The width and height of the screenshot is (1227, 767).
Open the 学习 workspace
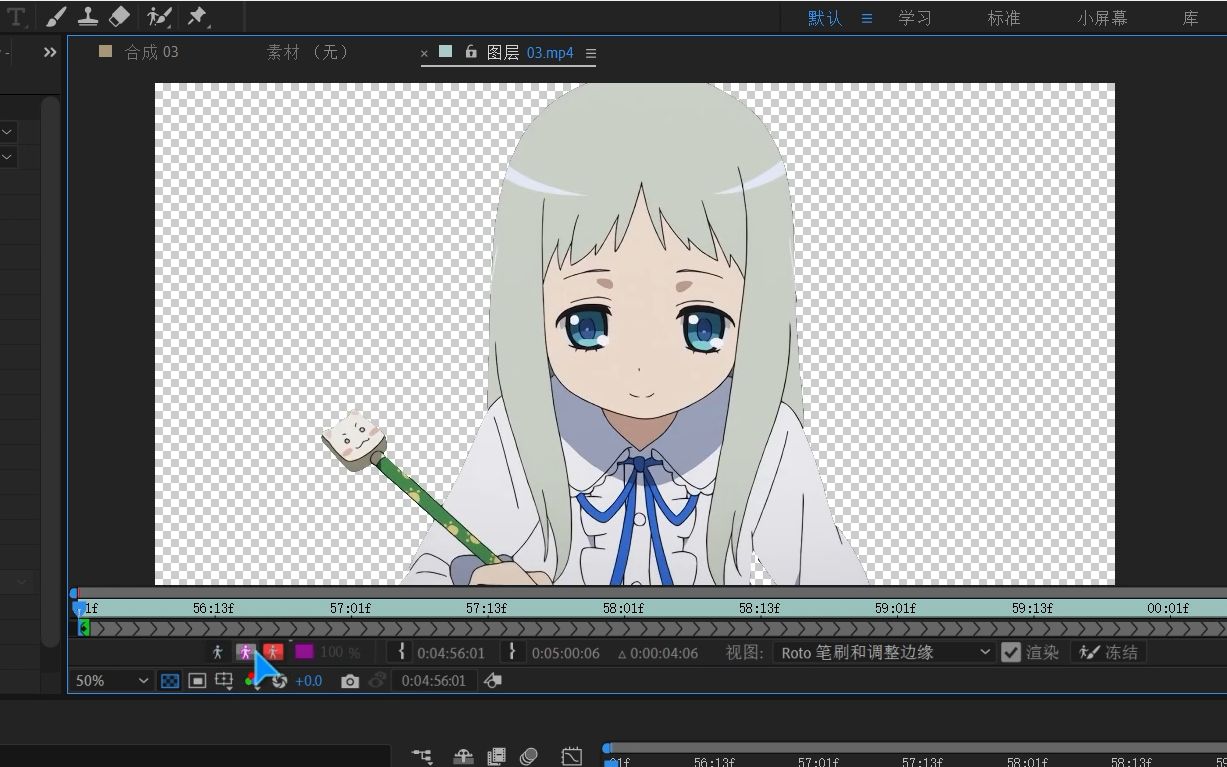coord(914,17)
